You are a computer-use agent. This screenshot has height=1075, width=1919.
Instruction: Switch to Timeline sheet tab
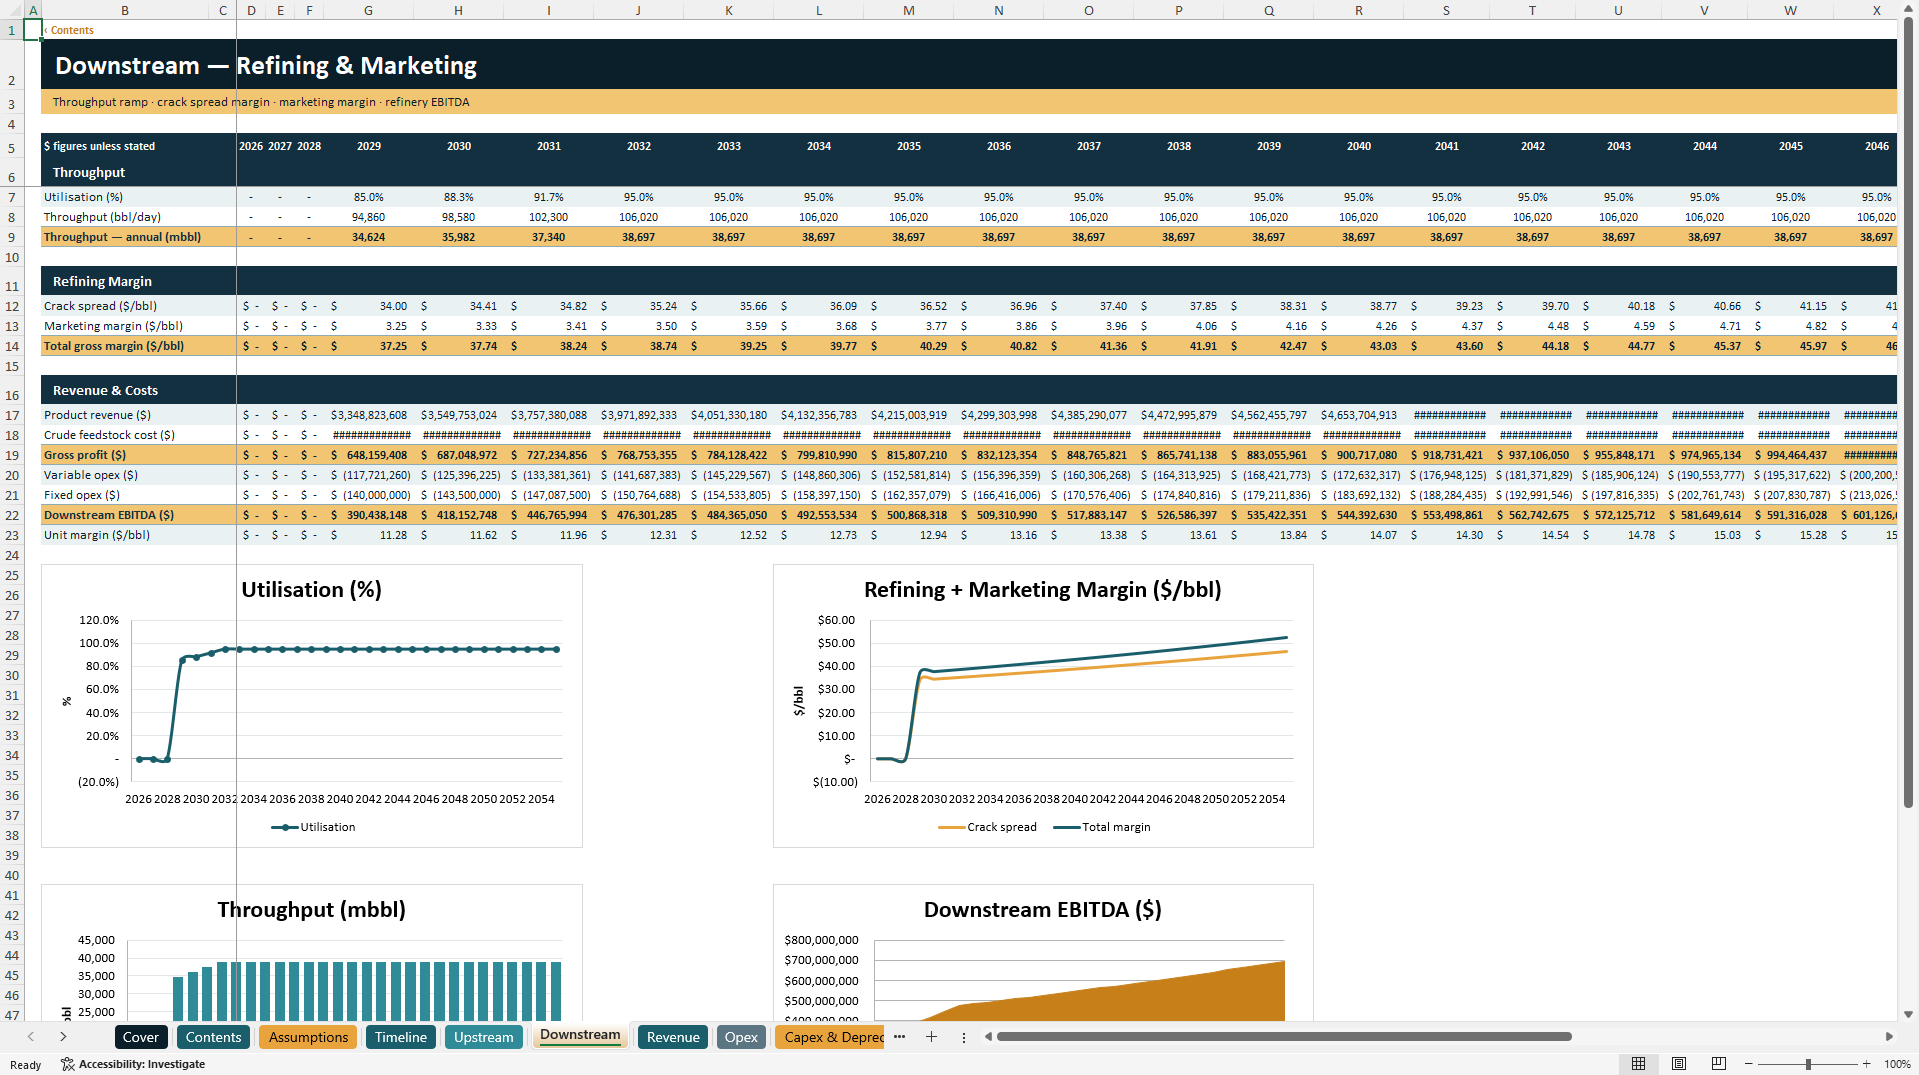[401, 1037]
